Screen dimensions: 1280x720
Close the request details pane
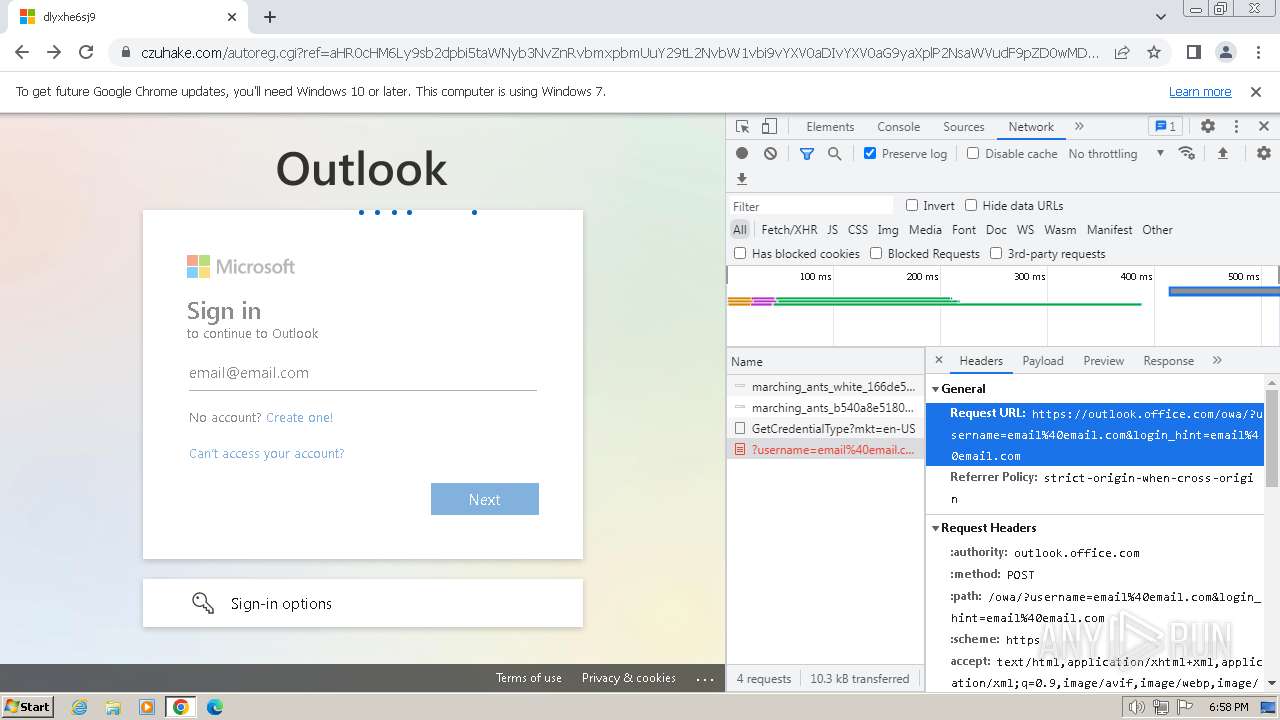coord(939,360)
